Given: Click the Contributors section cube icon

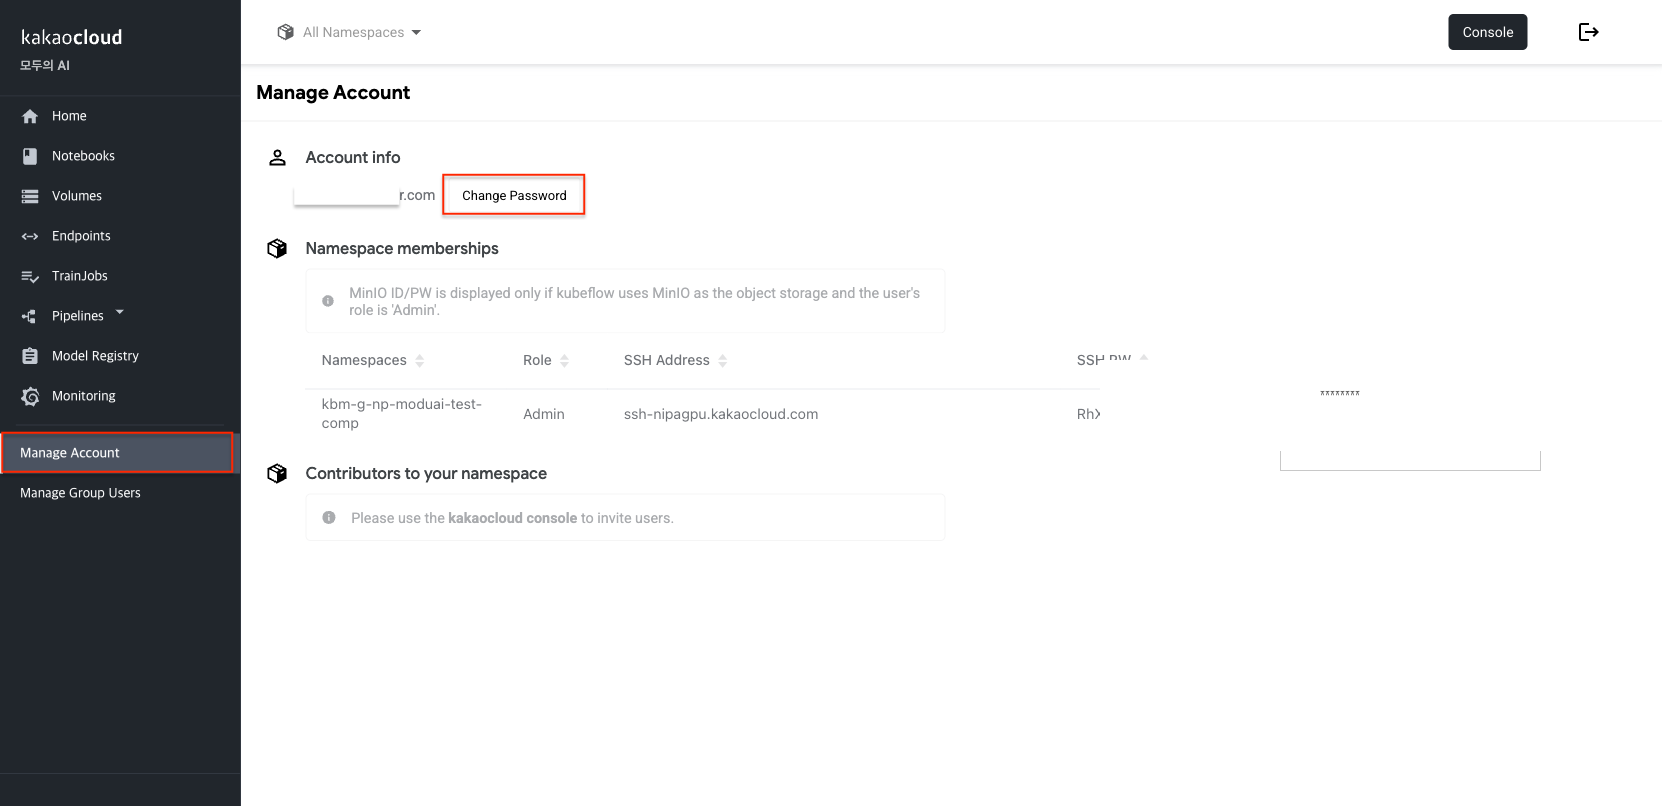Looking at the screenshot, I should coord(277,473).
